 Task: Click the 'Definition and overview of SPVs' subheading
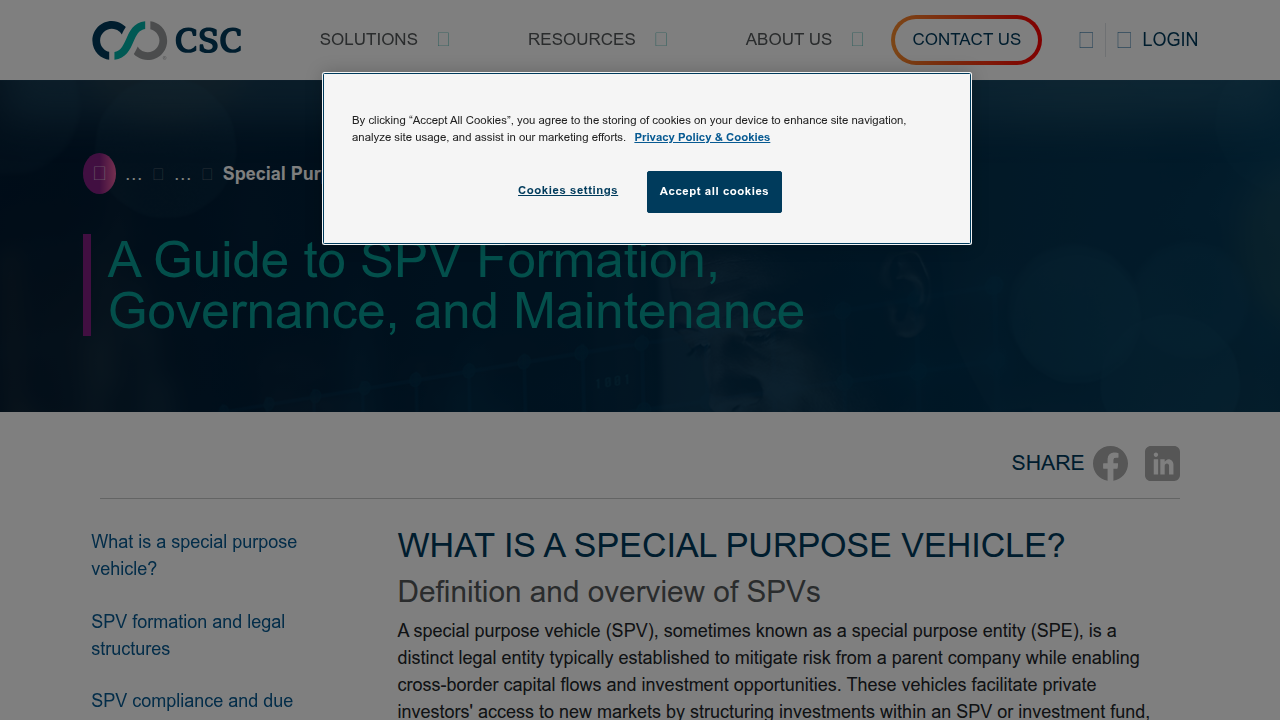point(609,592)
